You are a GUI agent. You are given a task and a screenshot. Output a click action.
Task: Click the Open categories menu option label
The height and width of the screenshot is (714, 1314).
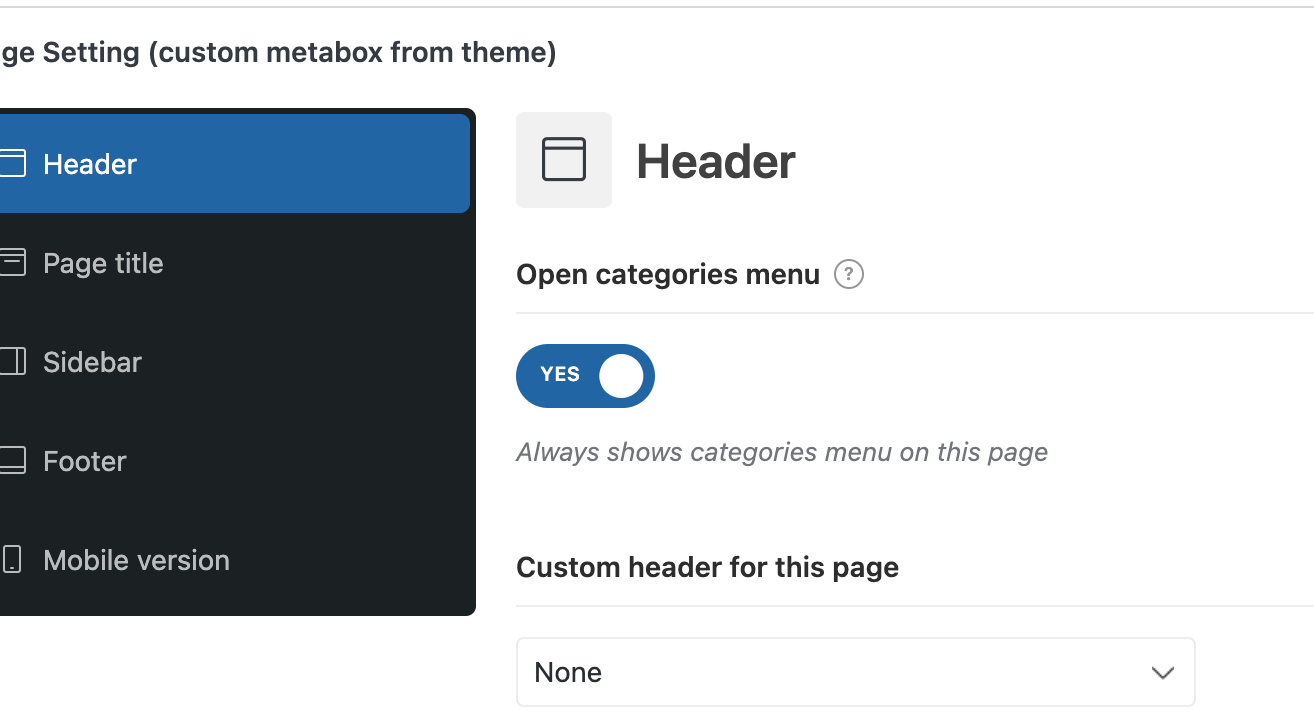click(668, 274)
